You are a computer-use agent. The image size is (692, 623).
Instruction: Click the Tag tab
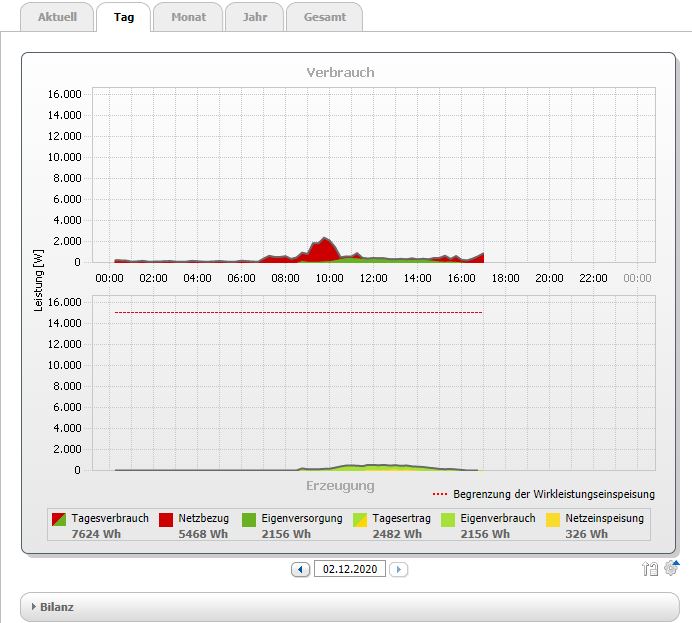tap(124, 17)
